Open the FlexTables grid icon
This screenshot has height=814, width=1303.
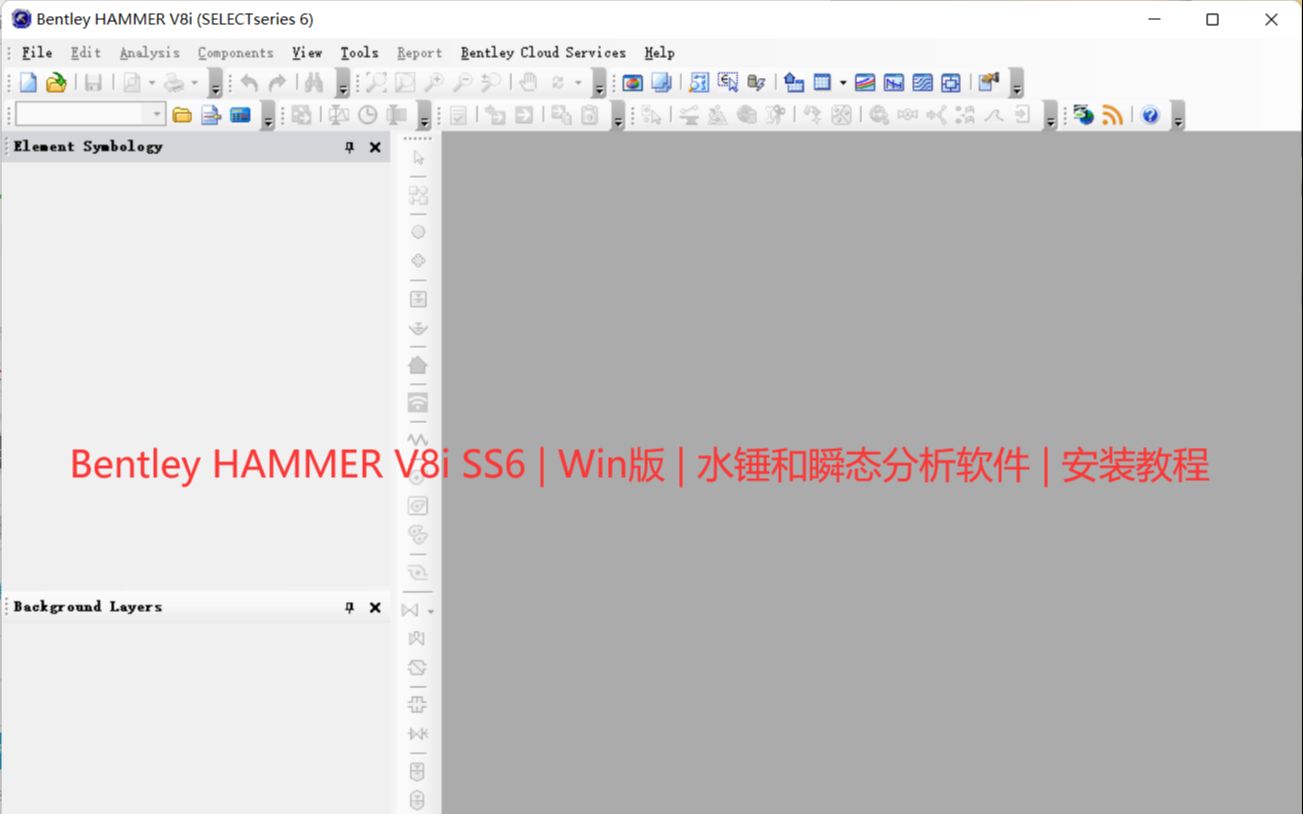click(x=822, y=82)
